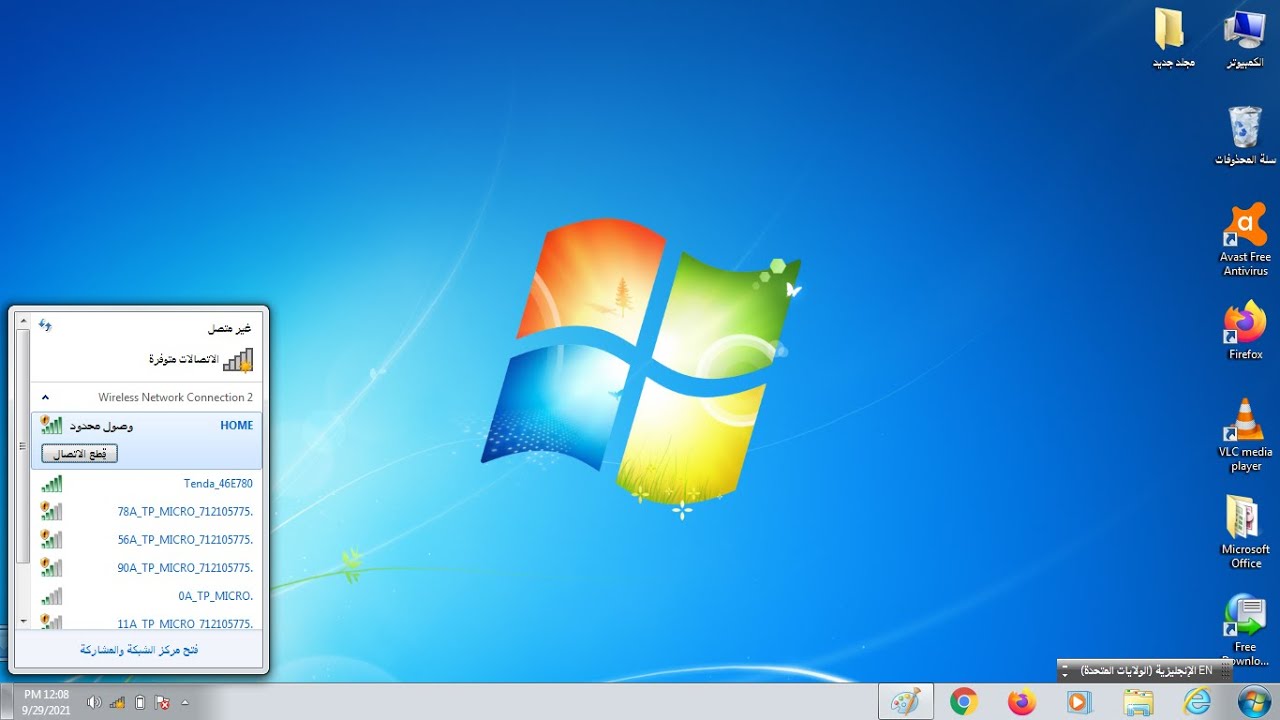Screen dimensions: 1280x720
Task: Click the language bar minimize button
Action: click(x=1064, y=666)
